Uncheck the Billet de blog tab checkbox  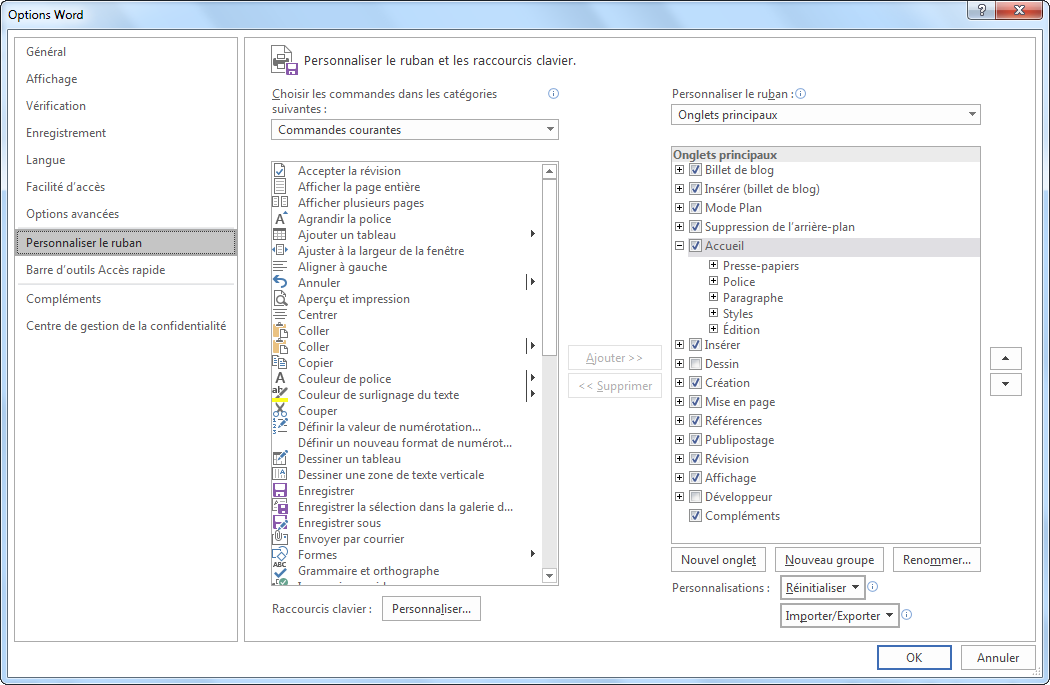(695, 170)
